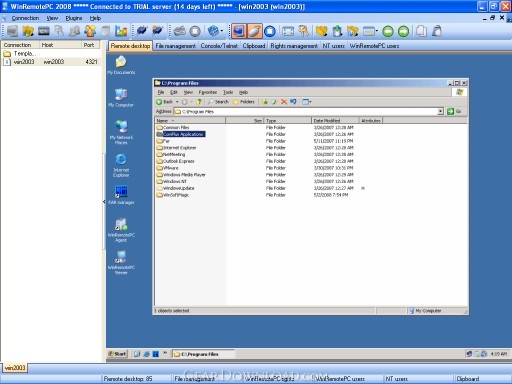Viewport: 512px width, 384px height.
Task: Click the remote Start button
Action: coord(117,354)
